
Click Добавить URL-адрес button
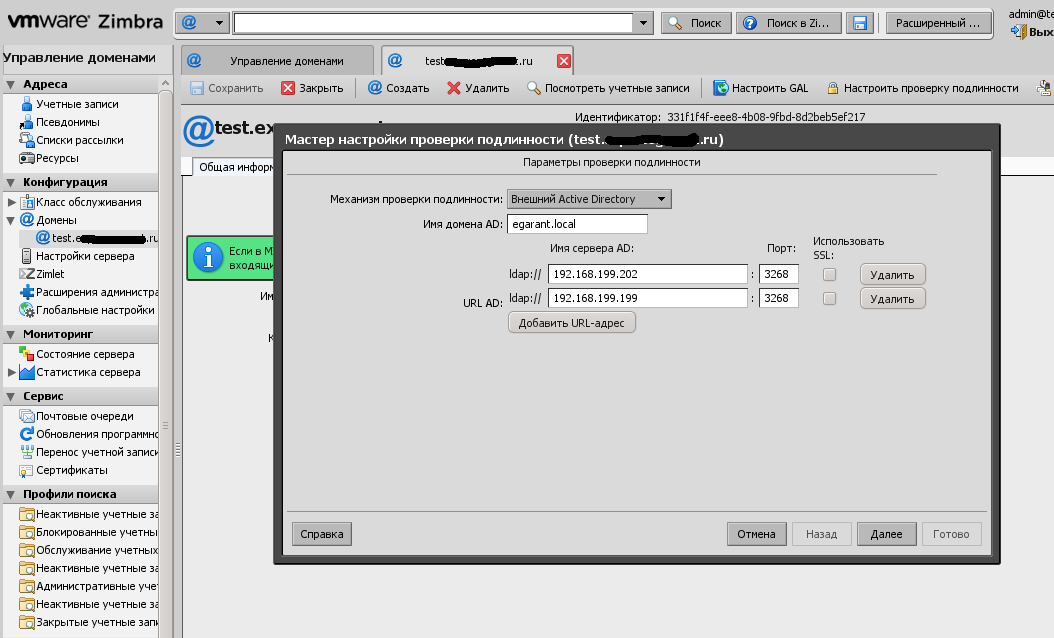(572, 322)
